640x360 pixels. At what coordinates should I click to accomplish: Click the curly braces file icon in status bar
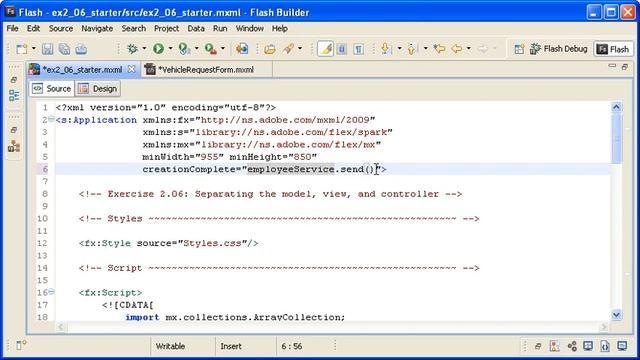(x=605, y=346)
